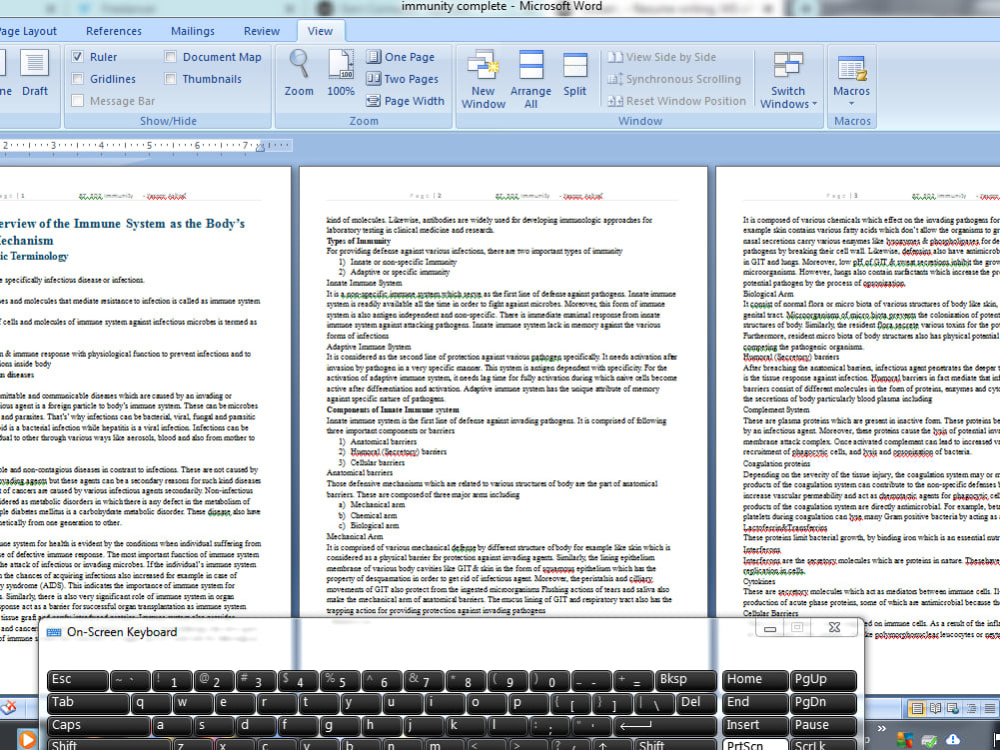Screen dimensions: 1000x750
Task: Click the View tab
Action: pyautogui.click(x=320, y=31)
